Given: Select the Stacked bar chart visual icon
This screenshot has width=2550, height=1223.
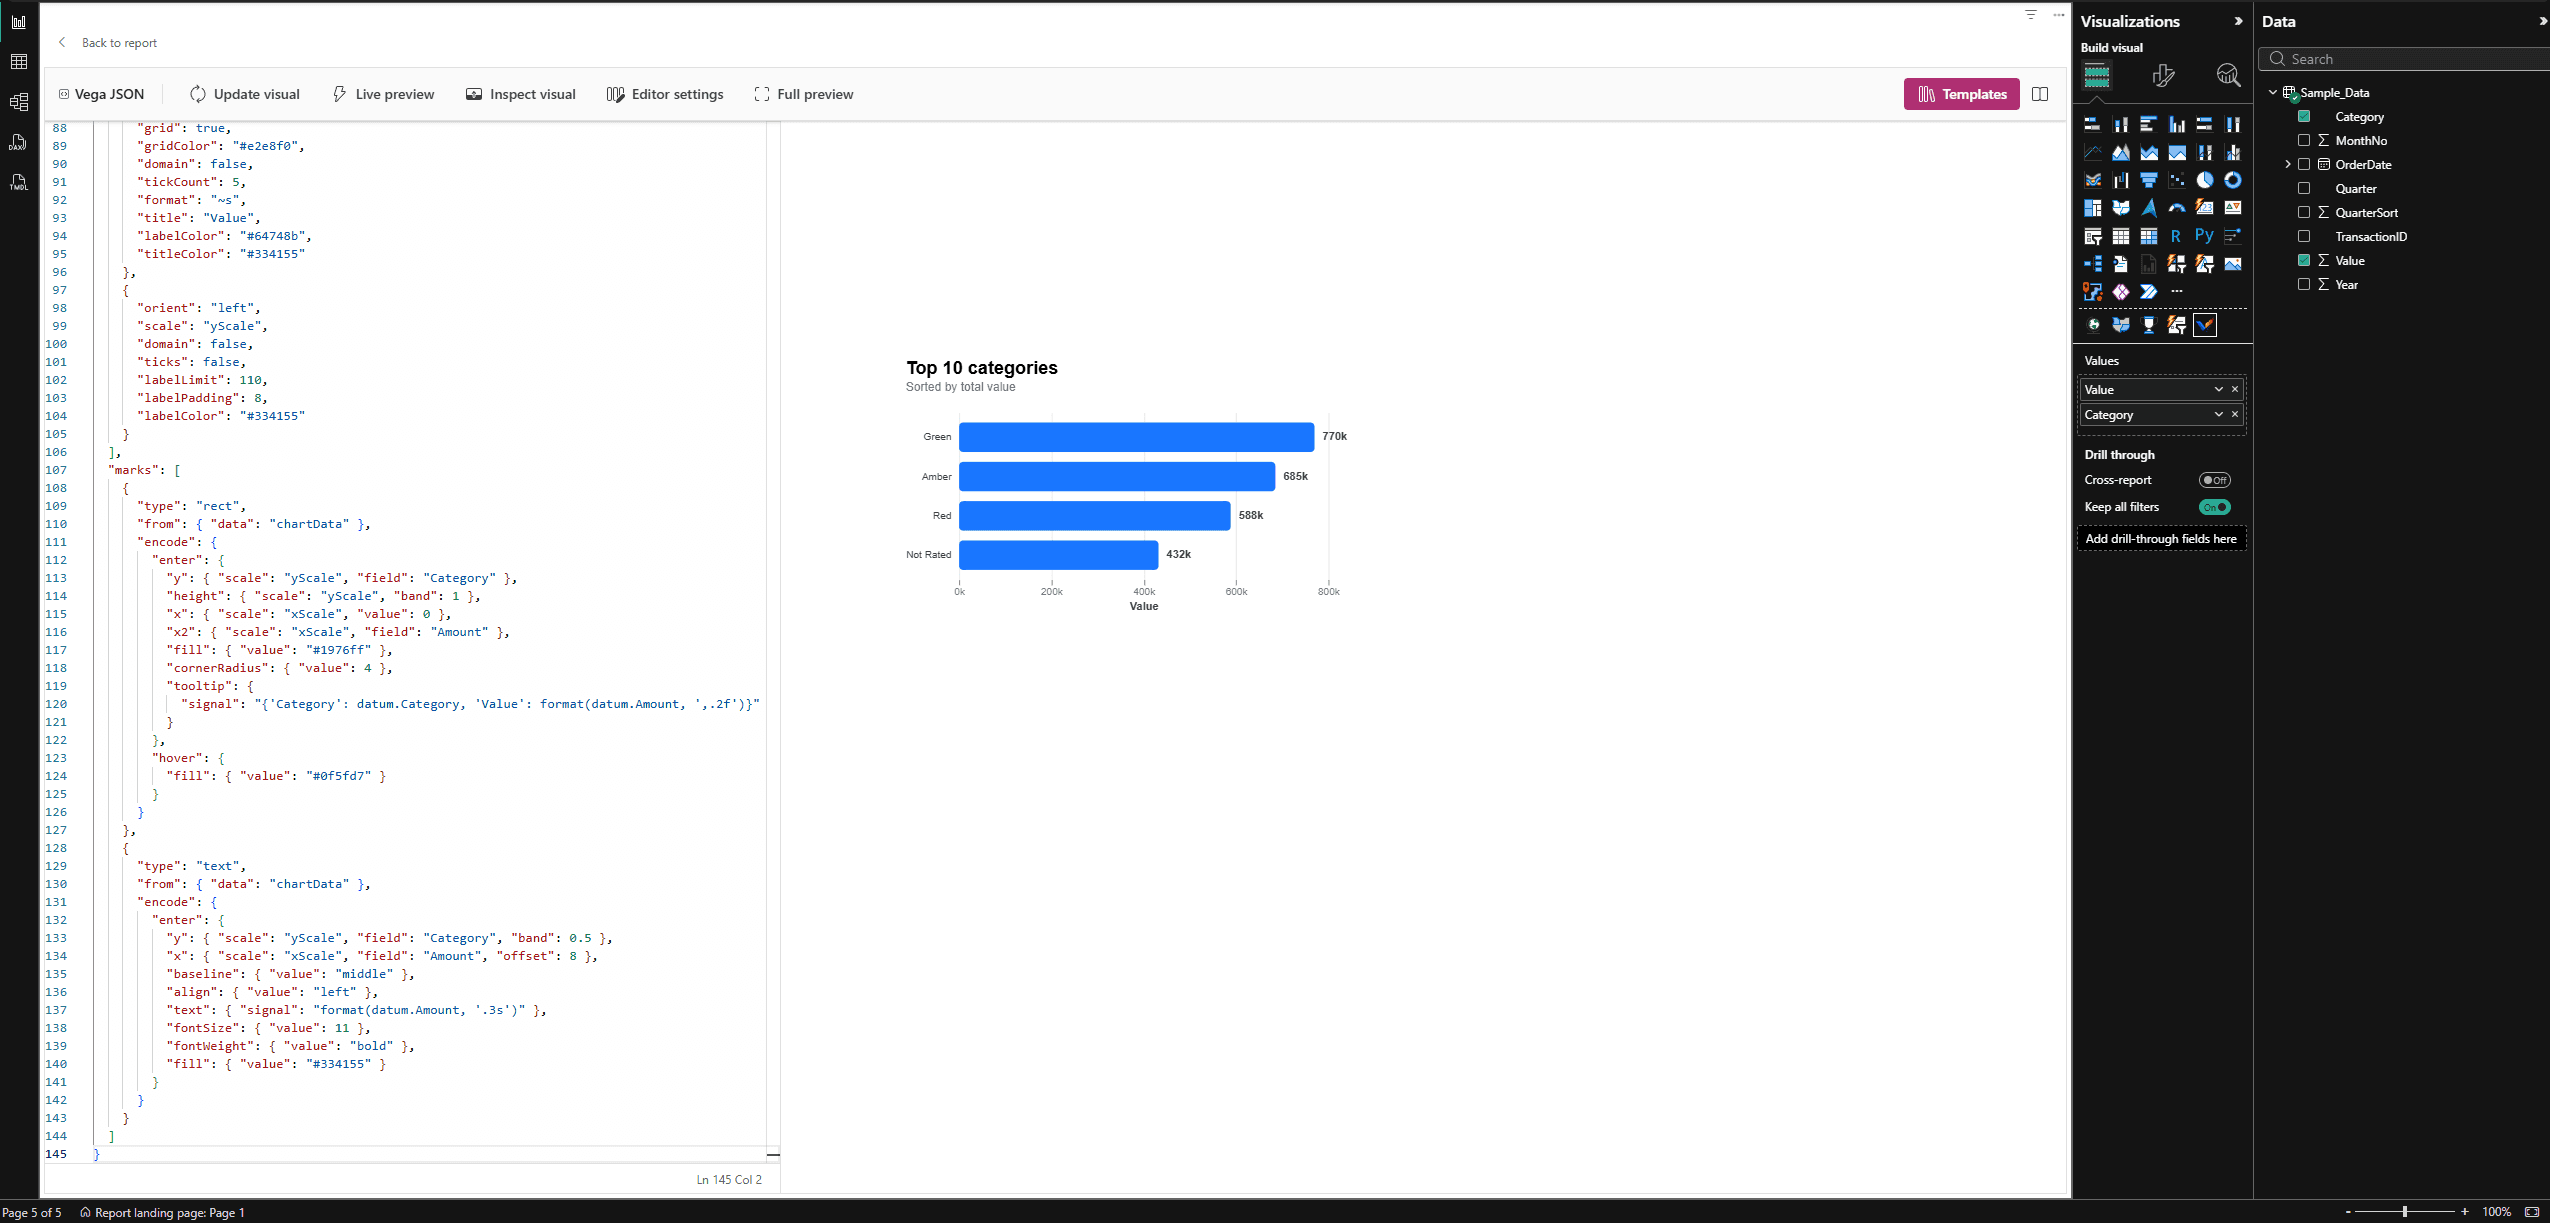Looking at the screenshot, I should click(2093, 124).
